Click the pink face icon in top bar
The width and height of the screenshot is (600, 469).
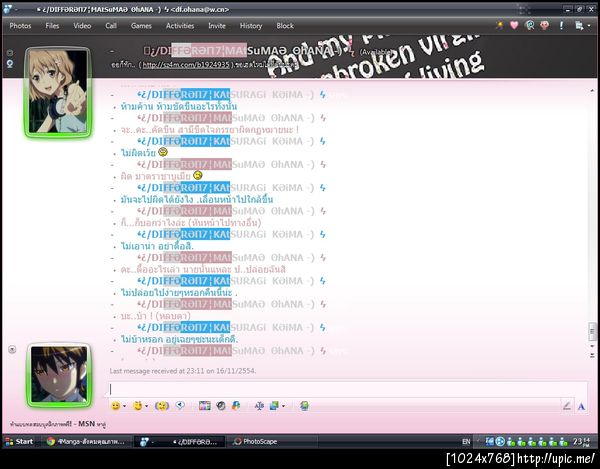click(x=545, y=25)
